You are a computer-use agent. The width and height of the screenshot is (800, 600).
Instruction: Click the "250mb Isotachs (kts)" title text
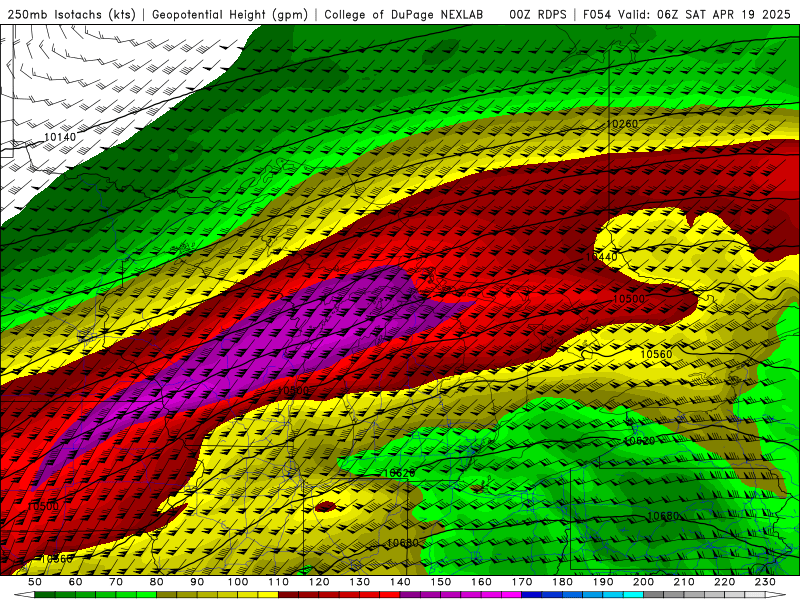72,15
